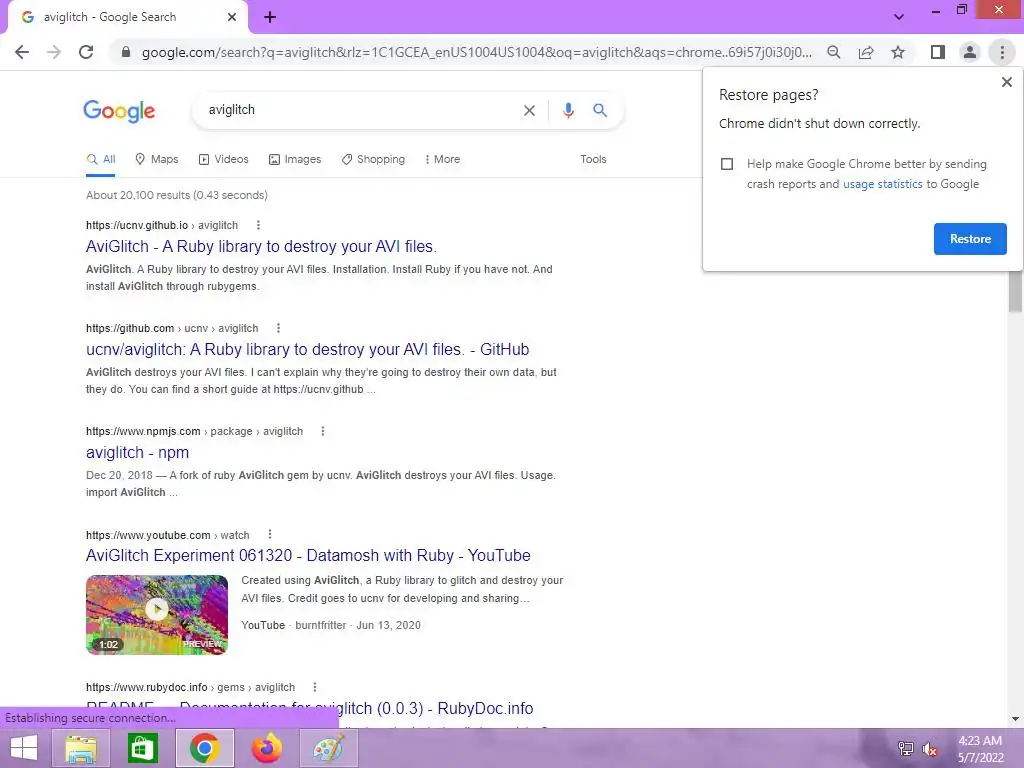Clear the search box text
This screenshot has height=768, width=1024.
529,110
